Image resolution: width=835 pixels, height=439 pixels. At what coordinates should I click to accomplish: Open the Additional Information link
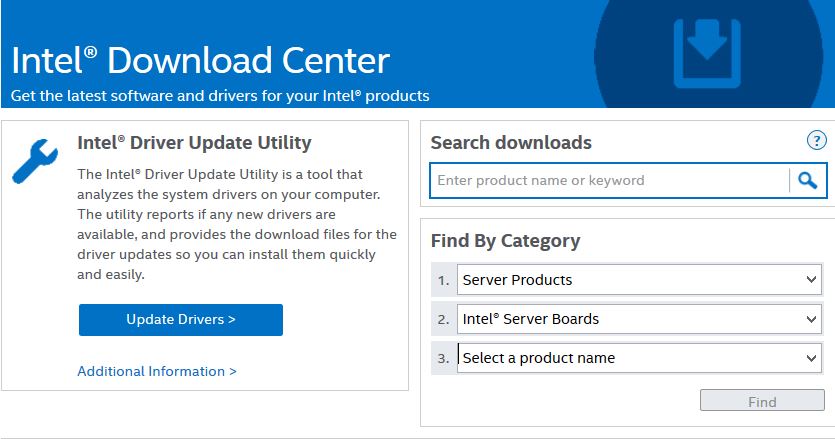[x=157, y=371]
